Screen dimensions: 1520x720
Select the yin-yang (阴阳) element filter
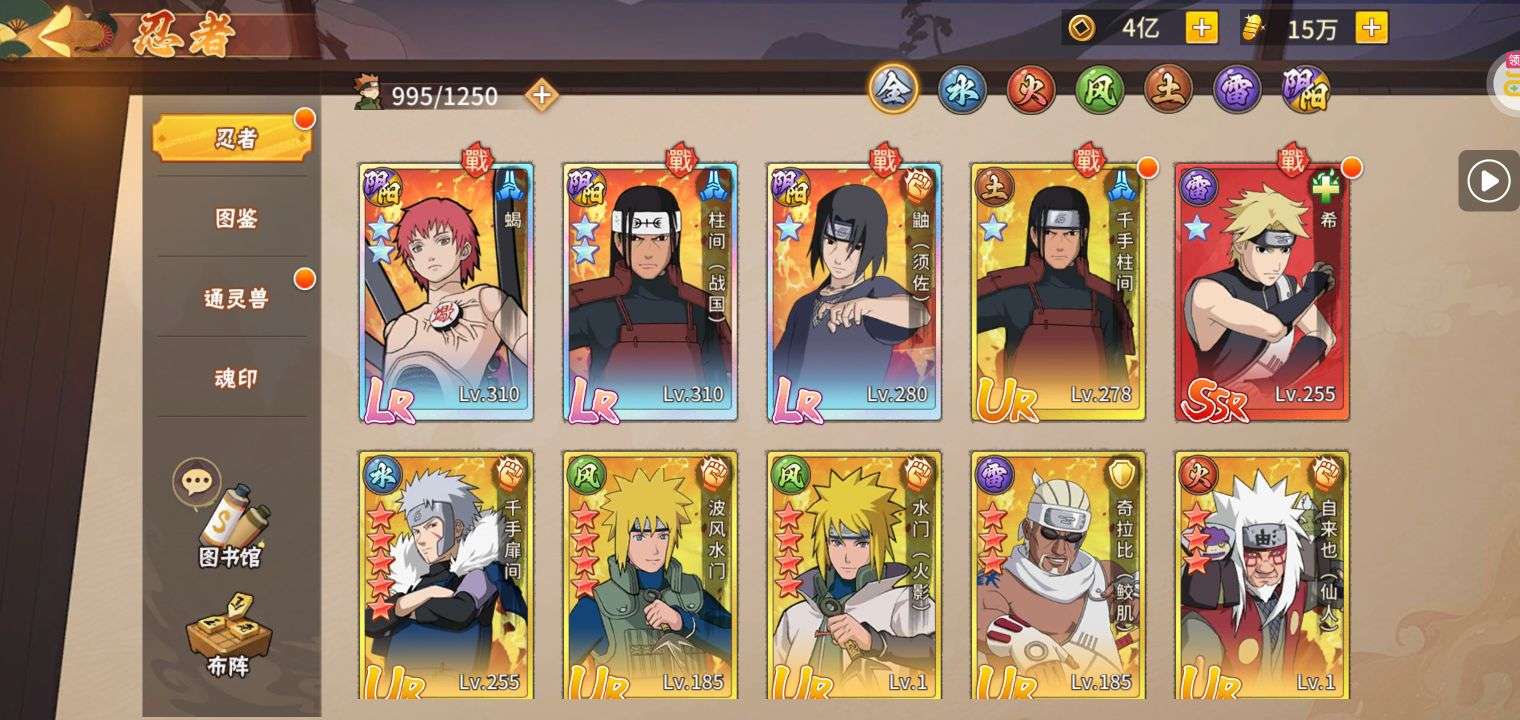tap(1306, 91)
